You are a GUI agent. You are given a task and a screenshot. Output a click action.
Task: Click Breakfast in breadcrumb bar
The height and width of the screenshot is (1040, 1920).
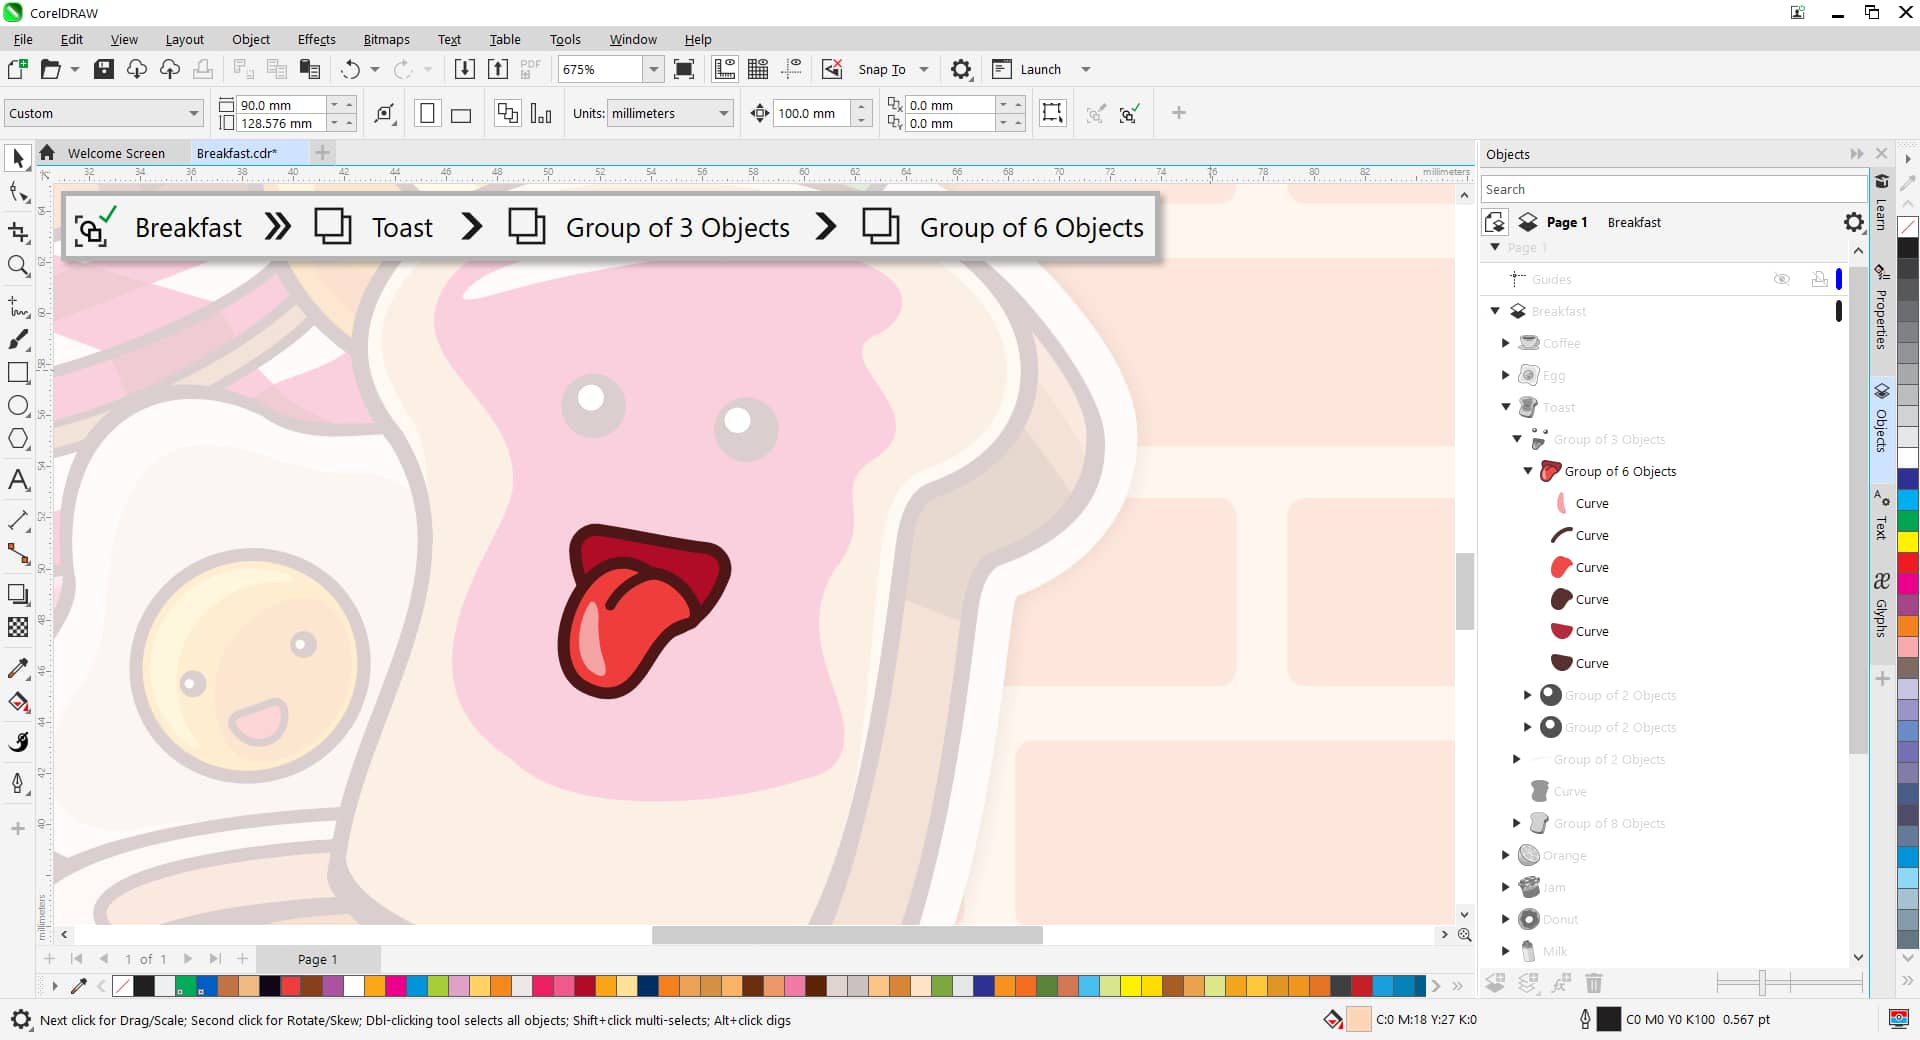(x=188, y=228)
